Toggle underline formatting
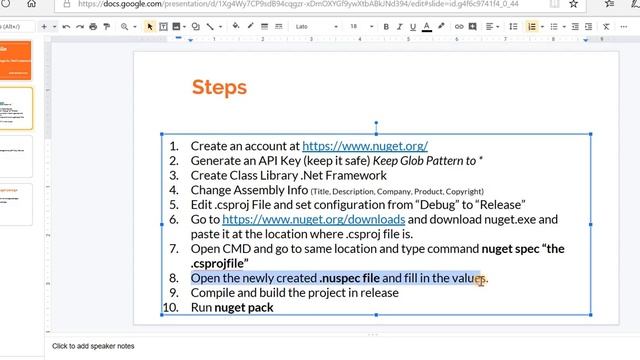The image size is (640, 360). click(413, 27)
